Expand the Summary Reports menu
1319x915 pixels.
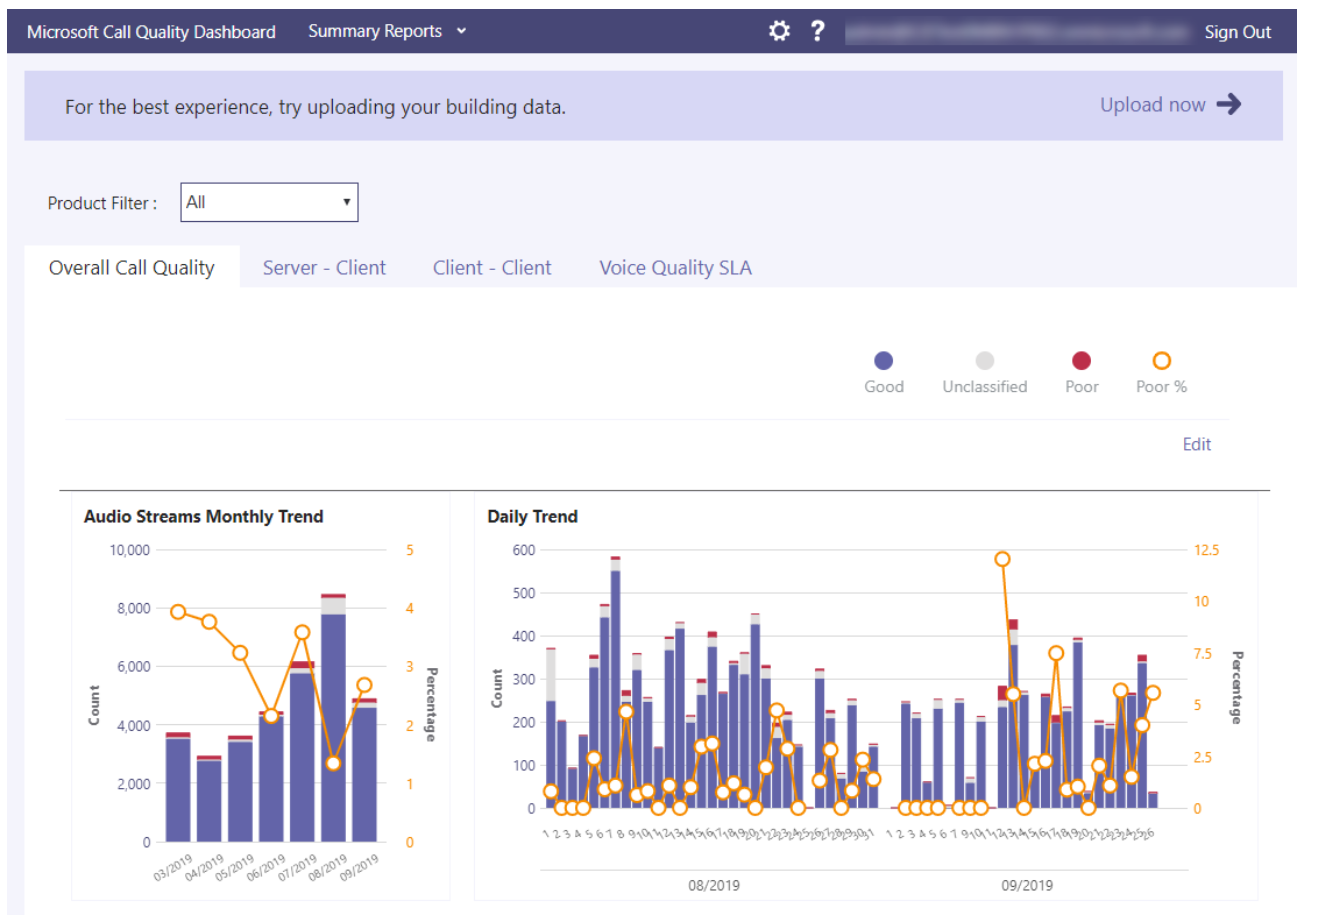pos(387,31)
